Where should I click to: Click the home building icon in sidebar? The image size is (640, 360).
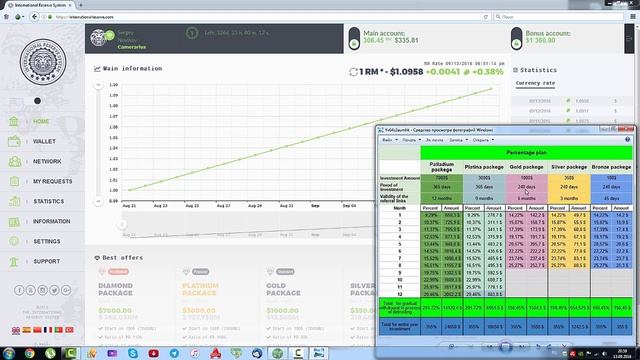(14, 121)
